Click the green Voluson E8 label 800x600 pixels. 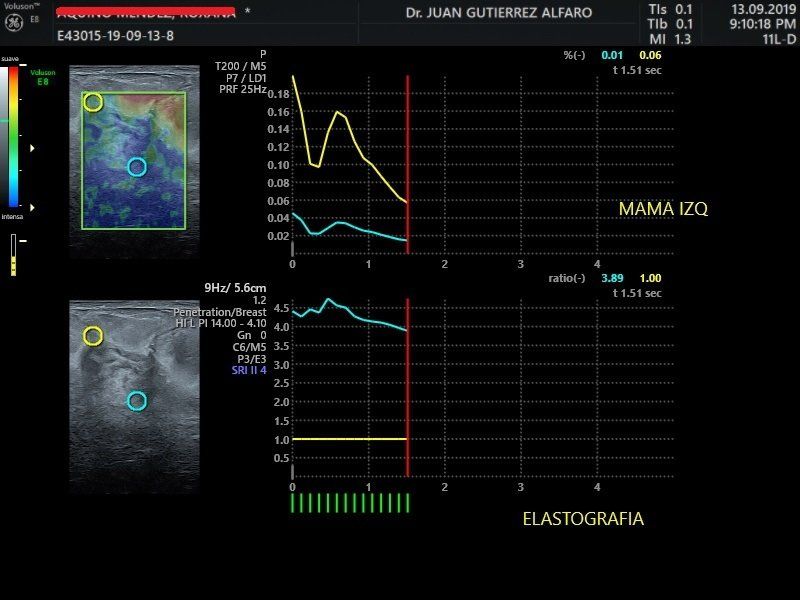tap(43, 77)
